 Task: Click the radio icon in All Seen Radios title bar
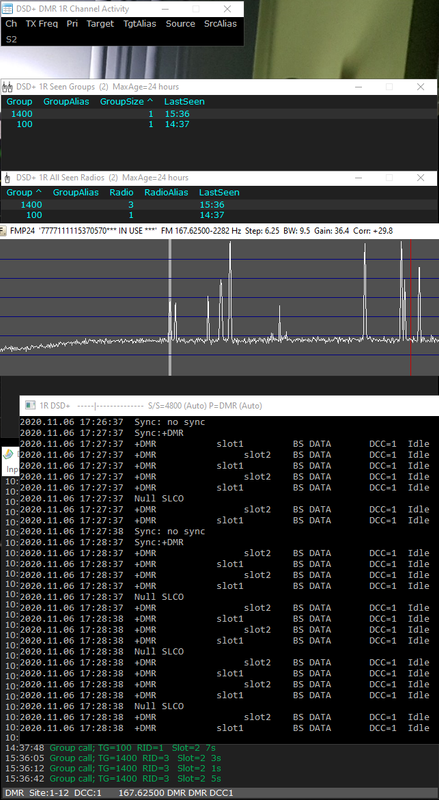(7, 178)
